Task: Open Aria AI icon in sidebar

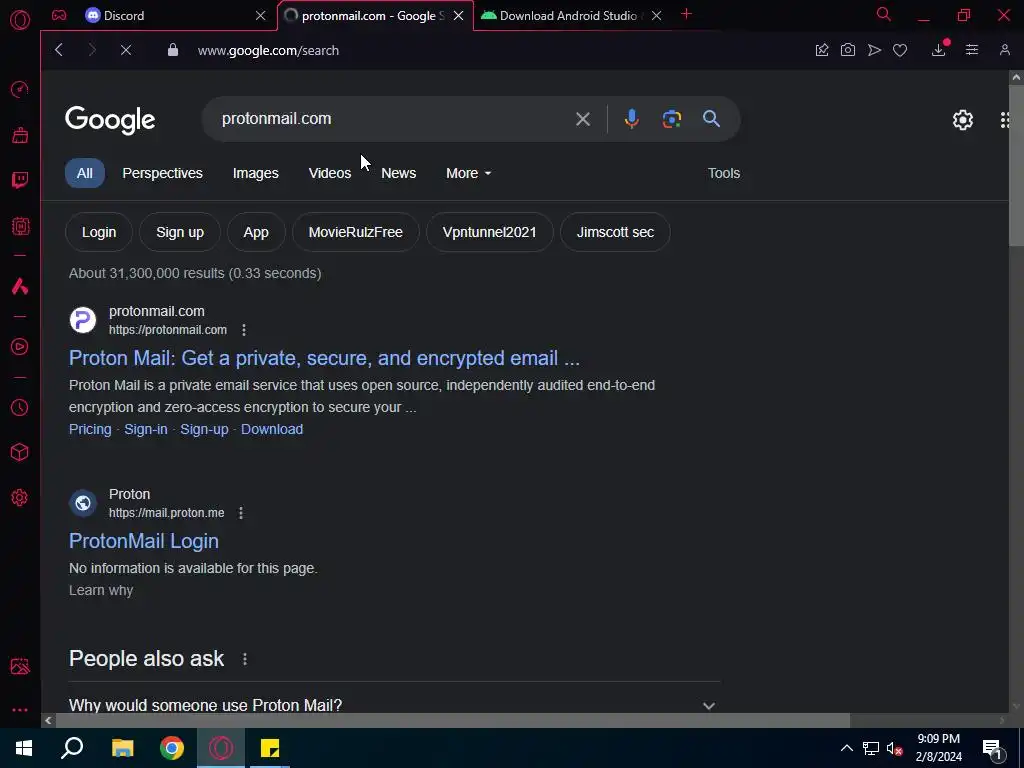Action: pos(20,286)
